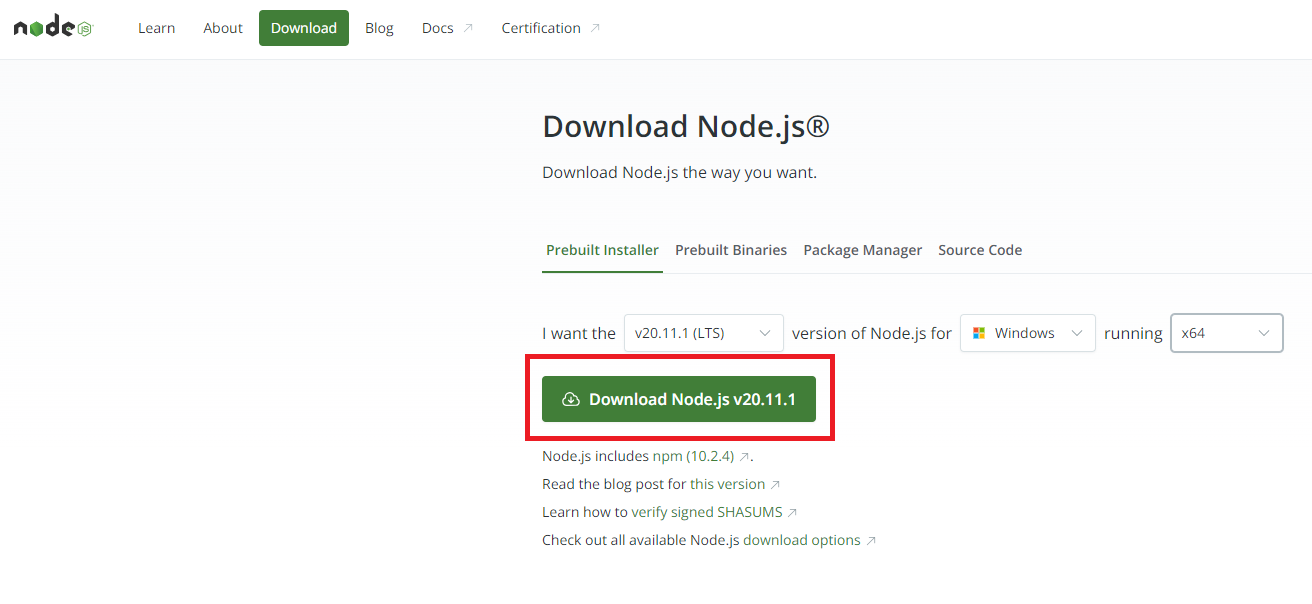1312x604 pixels.
Task: Open the About navigation link
Action: 223,28
